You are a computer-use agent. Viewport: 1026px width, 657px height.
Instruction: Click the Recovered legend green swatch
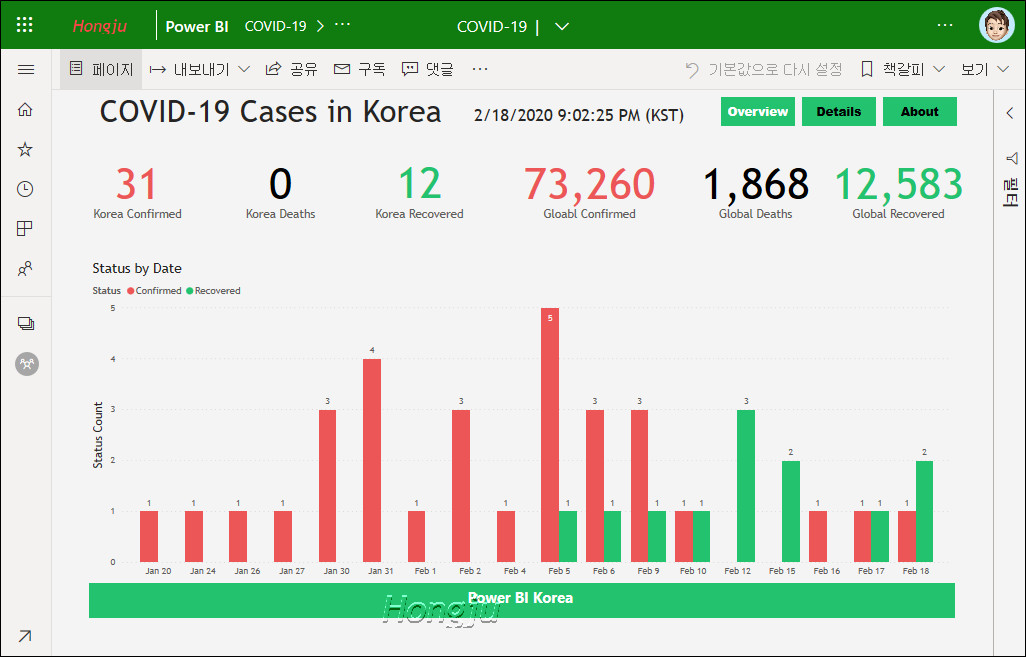point(190,291)
